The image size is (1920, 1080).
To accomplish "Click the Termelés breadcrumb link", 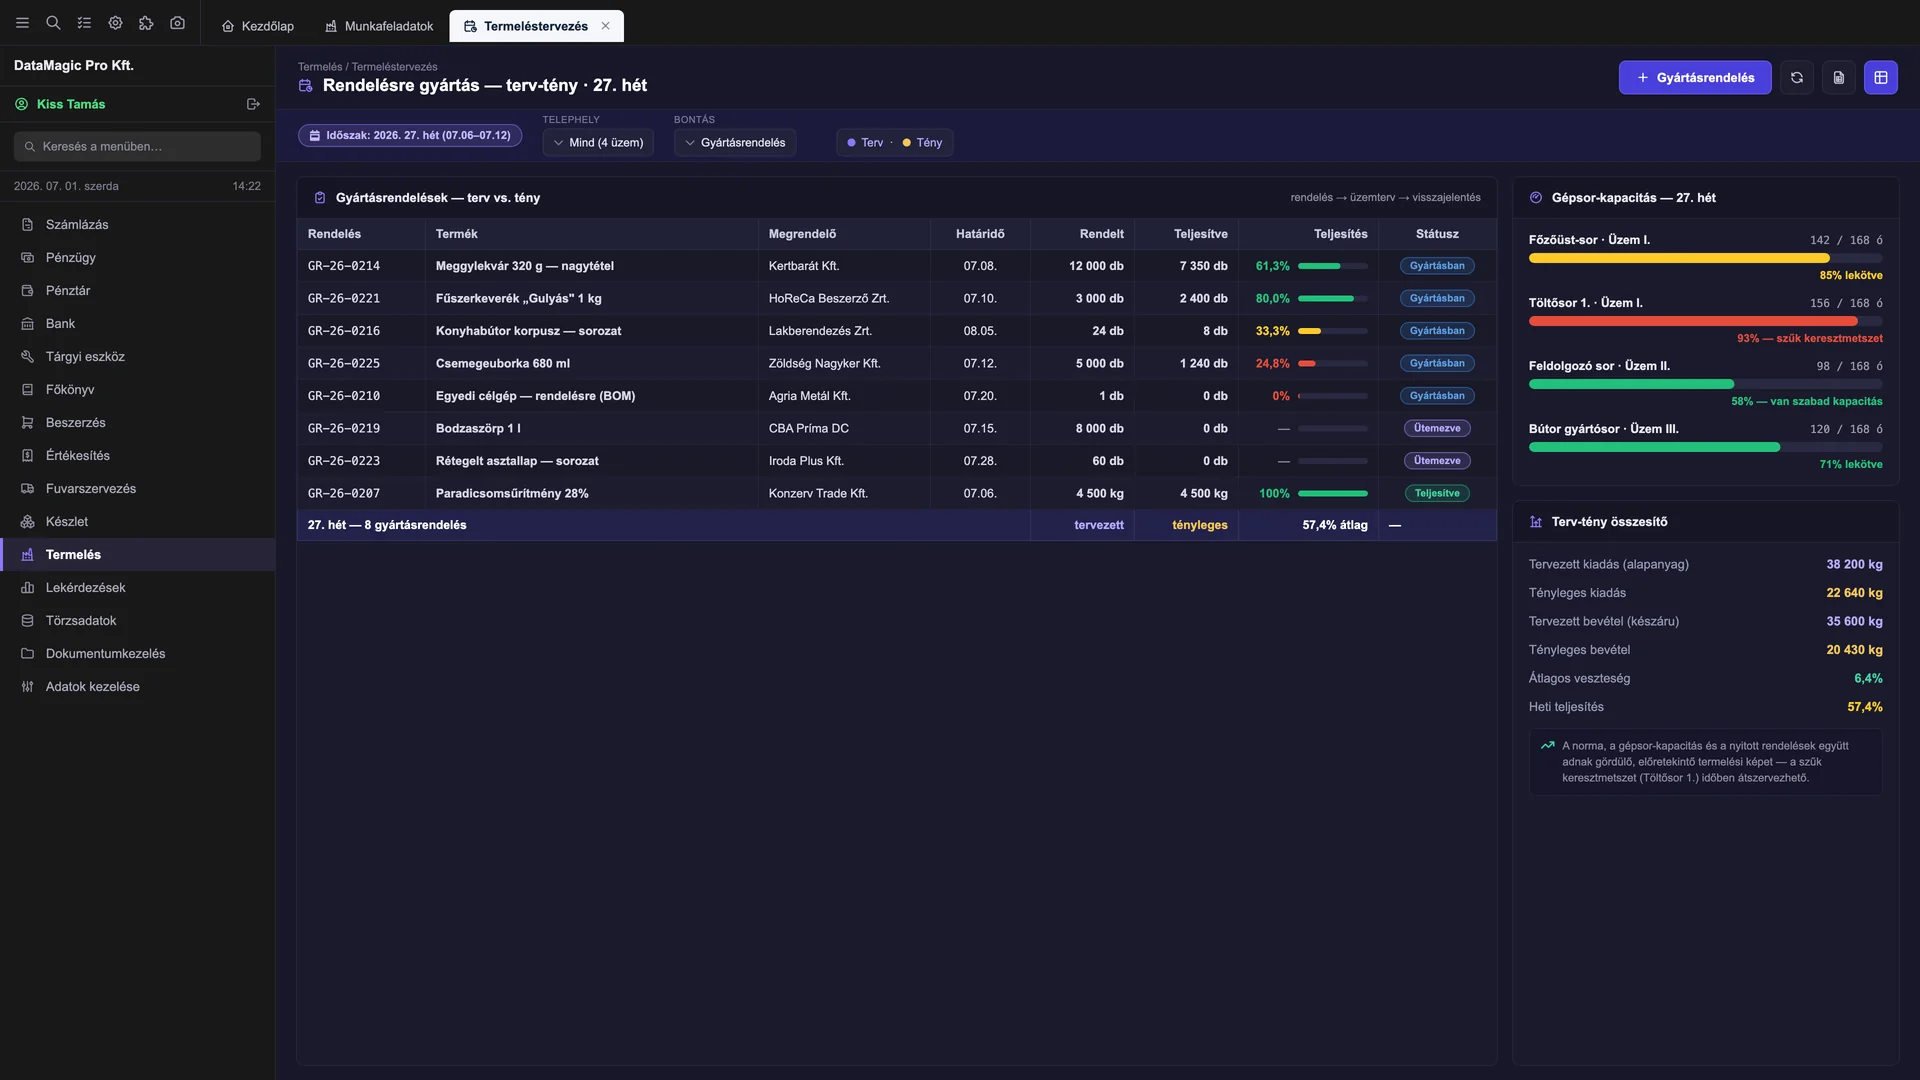I will tap(319, 67).
